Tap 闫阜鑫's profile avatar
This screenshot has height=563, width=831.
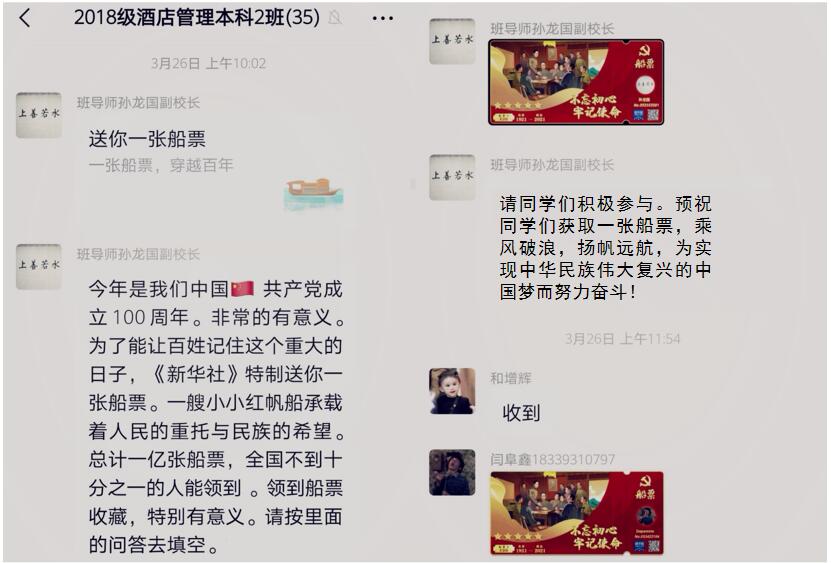click(452, 472)
